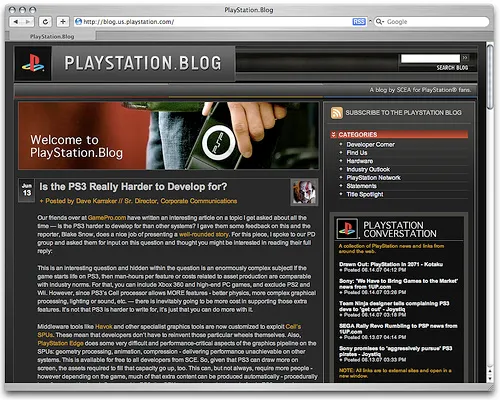Open the Hardware category
Screen dimensions: 500x400
click(x=360, y=161)
